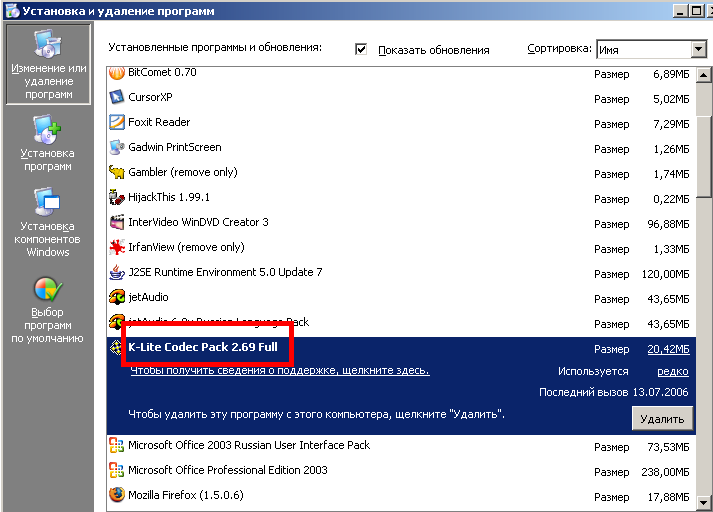
Task: Click the K-Lite Codec Pack icon
Action: click(116, 347)
